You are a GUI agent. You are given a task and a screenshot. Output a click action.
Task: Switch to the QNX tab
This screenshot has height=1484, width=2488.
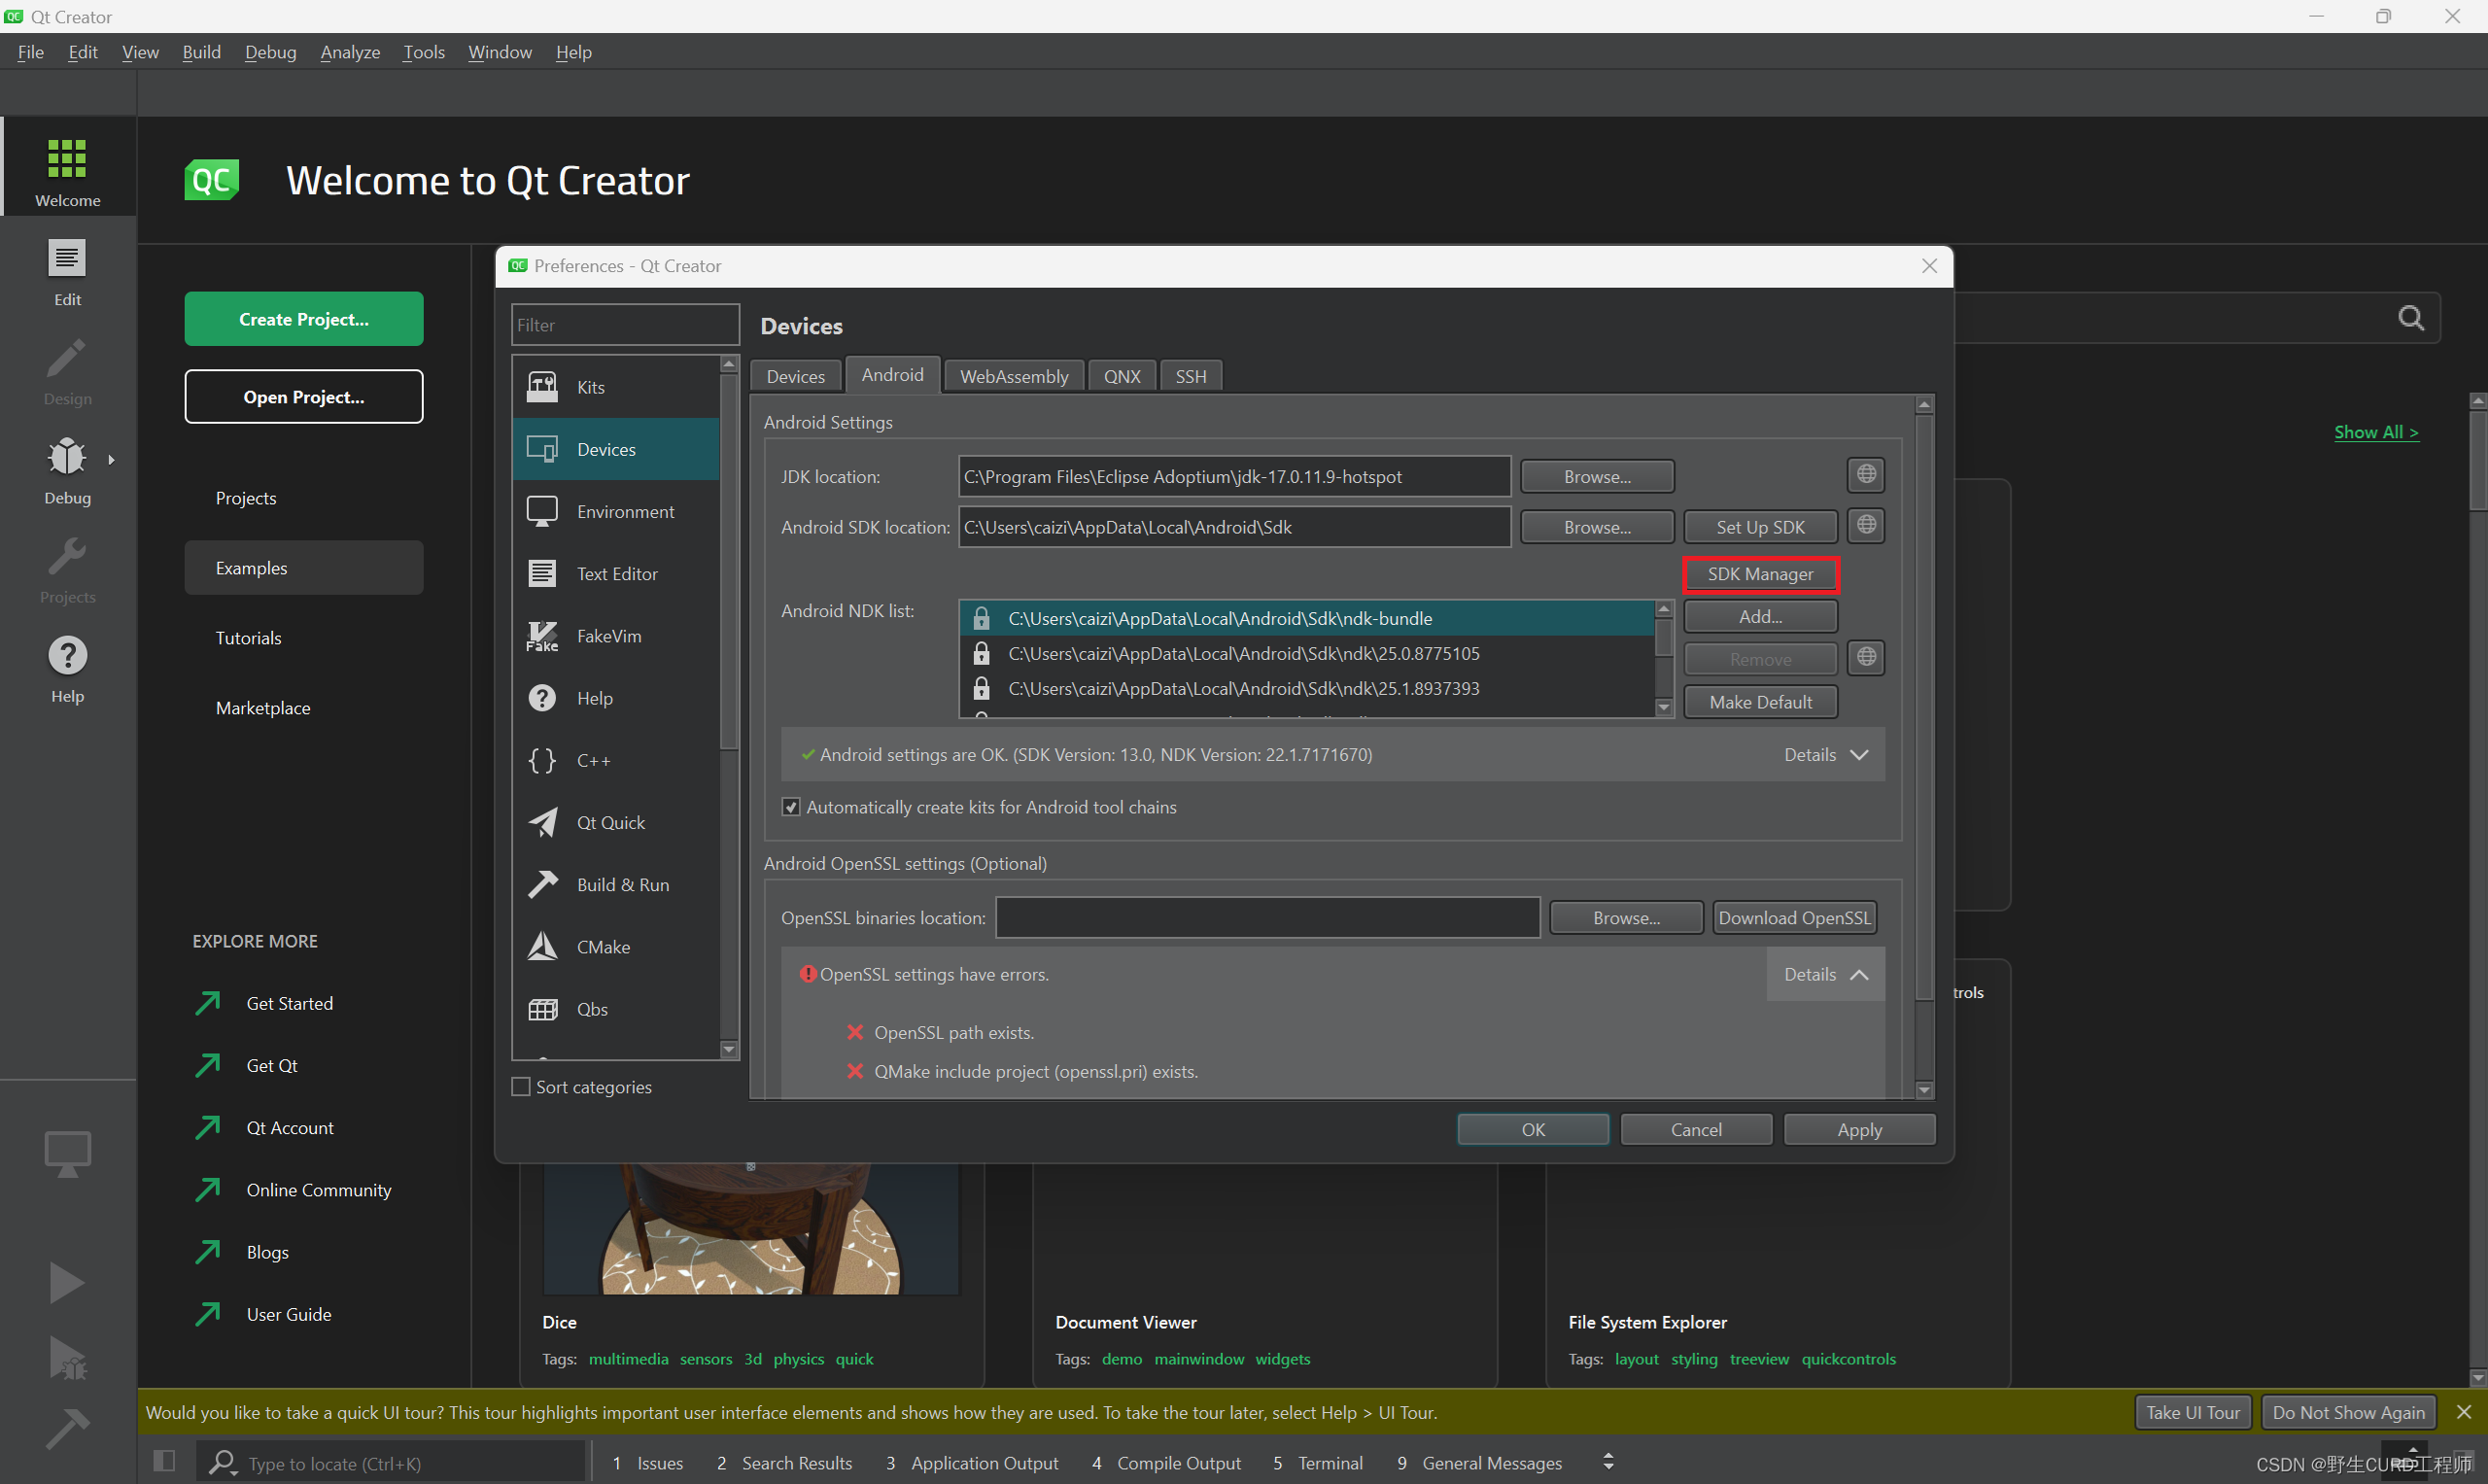click(1122, 376)
